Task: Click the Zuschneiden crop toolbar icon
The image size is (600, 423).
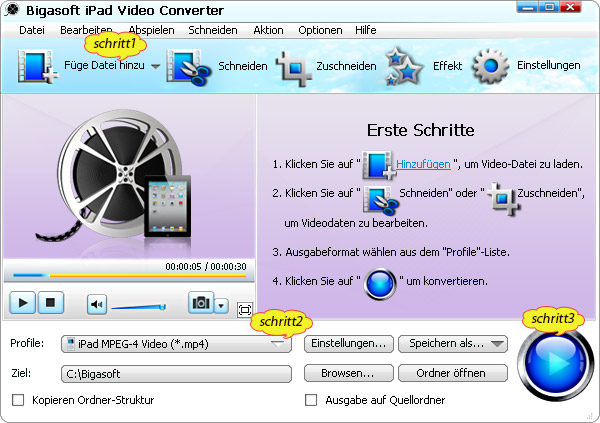Action: pos(294,69)
